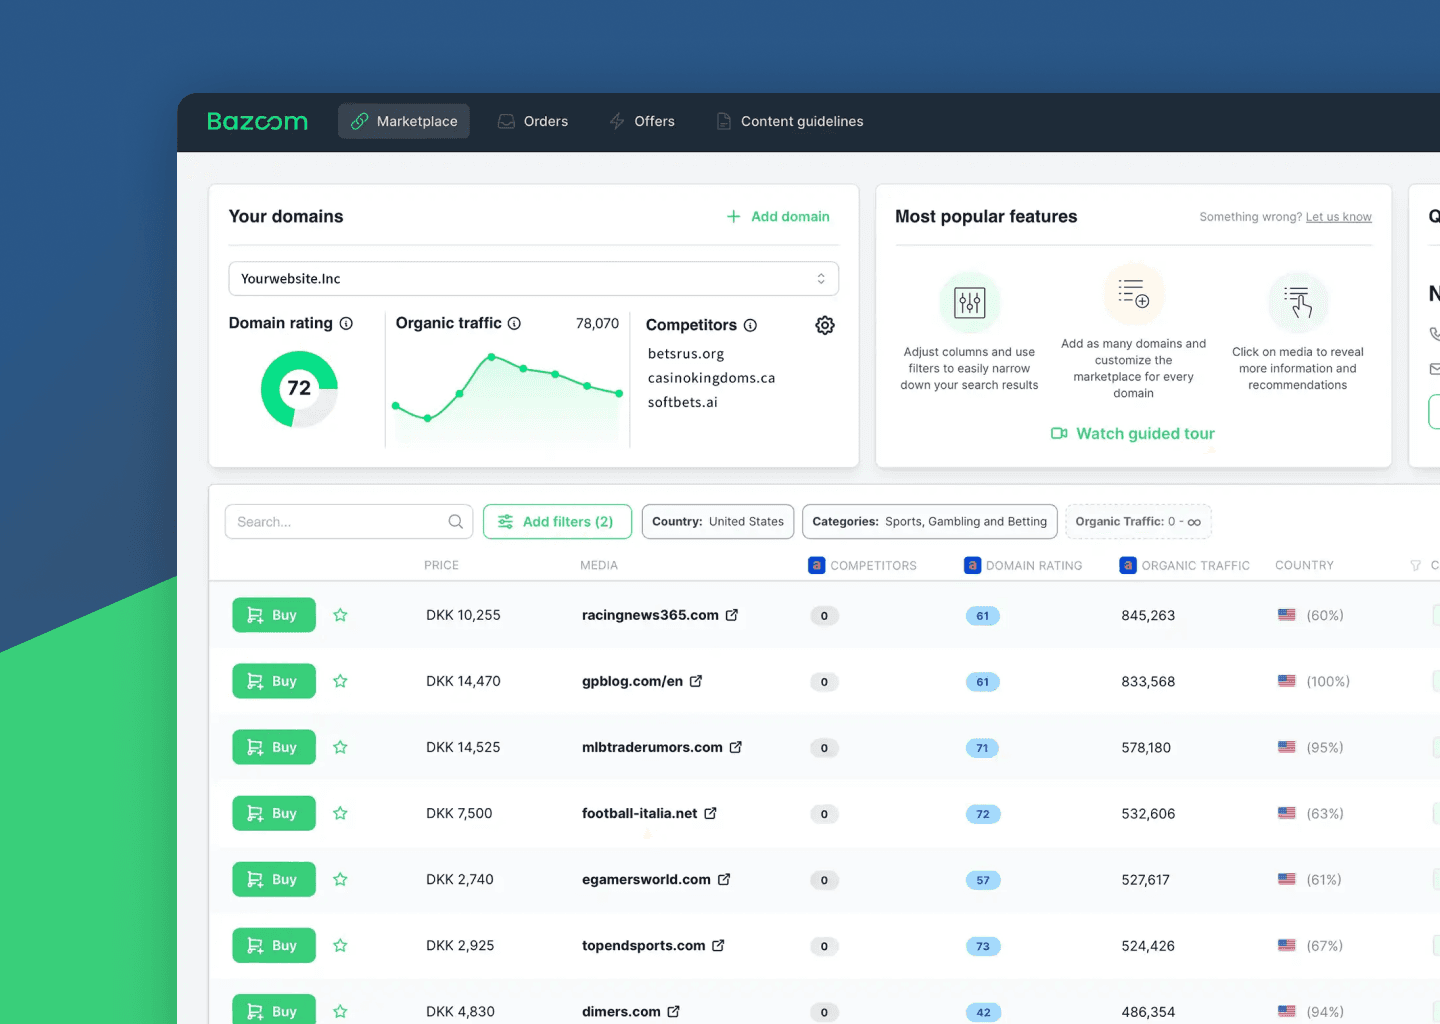Click the Search input field
Screen dimensions: 1440x1024
tap(349, 522)
